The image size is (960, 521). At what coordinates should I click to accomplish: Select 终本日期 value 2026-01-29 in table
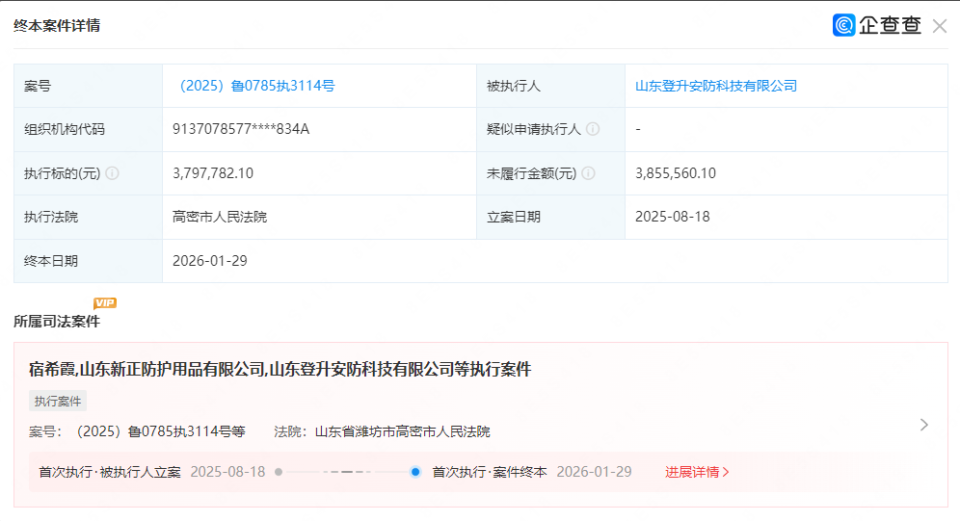(209, 261)
